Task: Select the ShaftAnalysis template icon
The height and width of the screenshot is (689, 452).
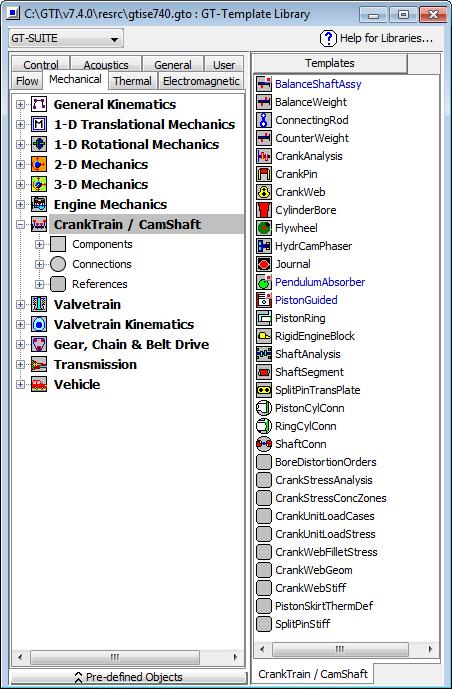Action: 264,354
